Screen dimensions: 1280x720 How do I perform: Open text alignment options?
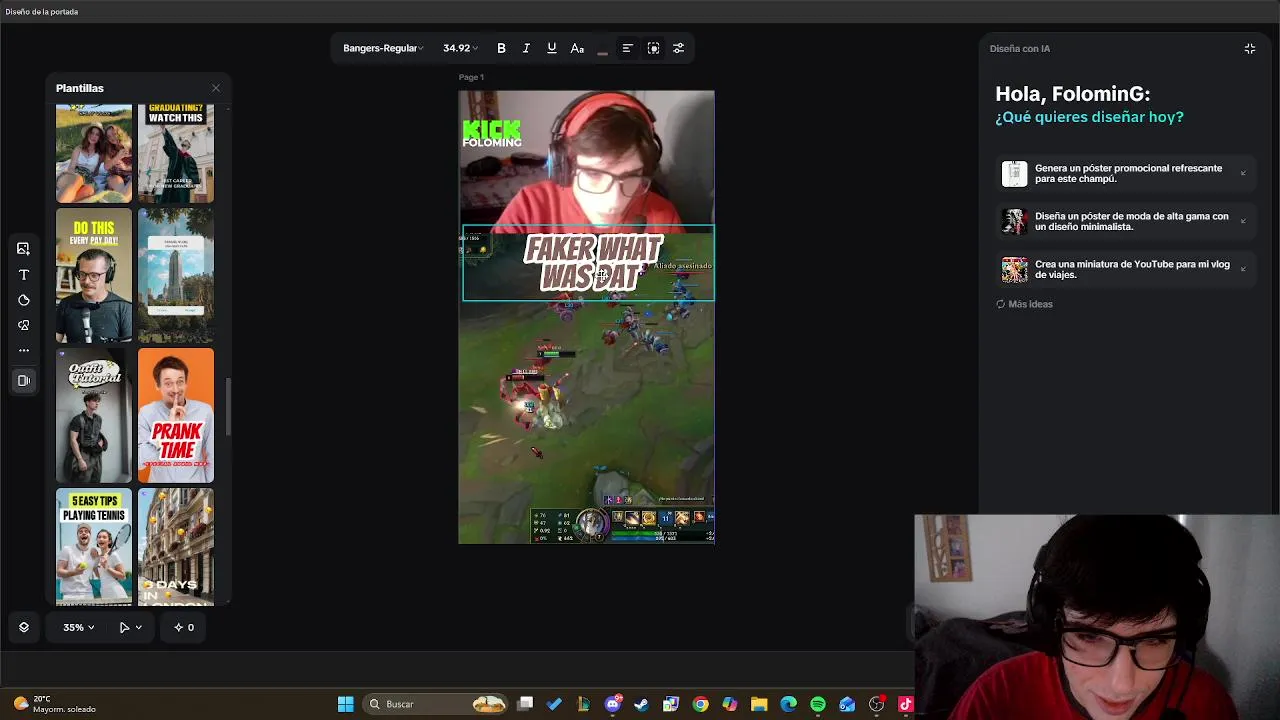tap(627, 48)
